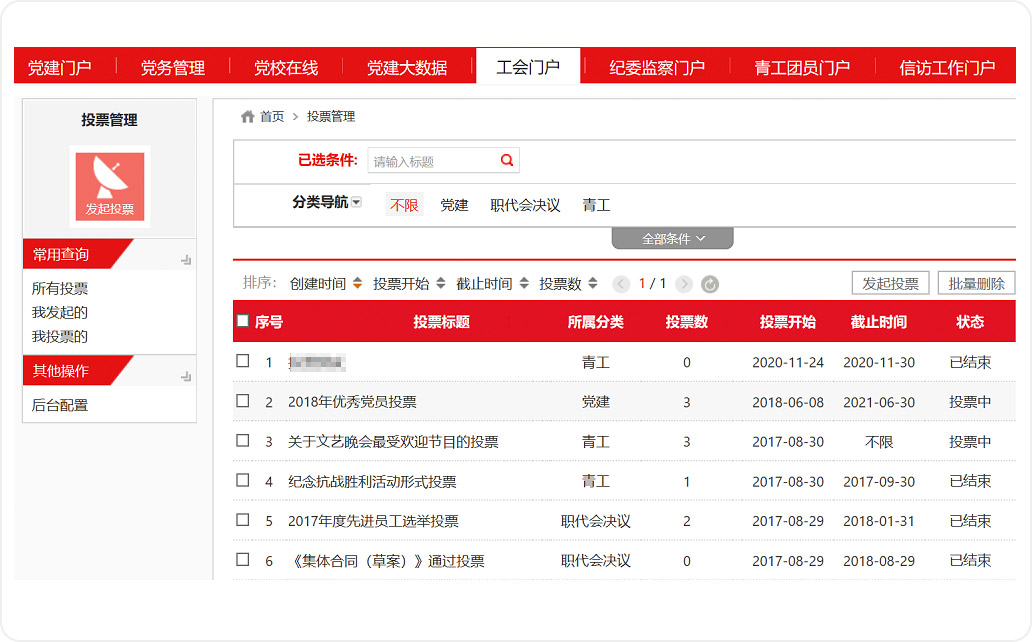Open the 分类导航 dropdown arrow
The image size is (1032, 642).
(356, 203)
